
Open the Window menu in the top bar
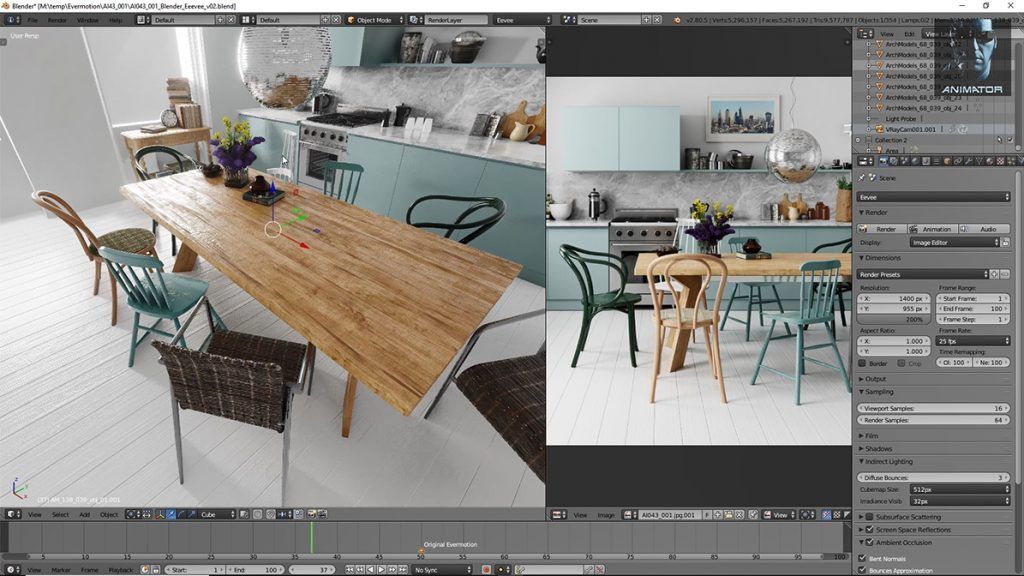pos(88,20)
